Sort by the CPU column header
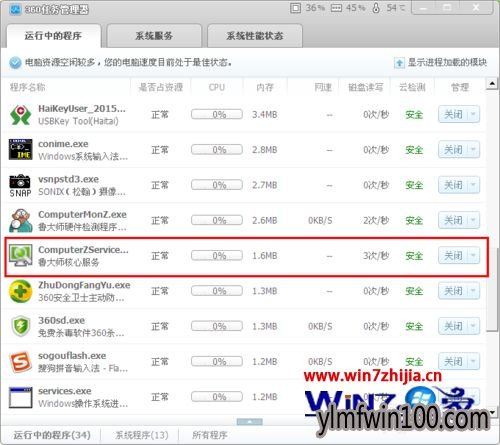The width and height of the screenshot is (500, 445). tap(217, 87)
